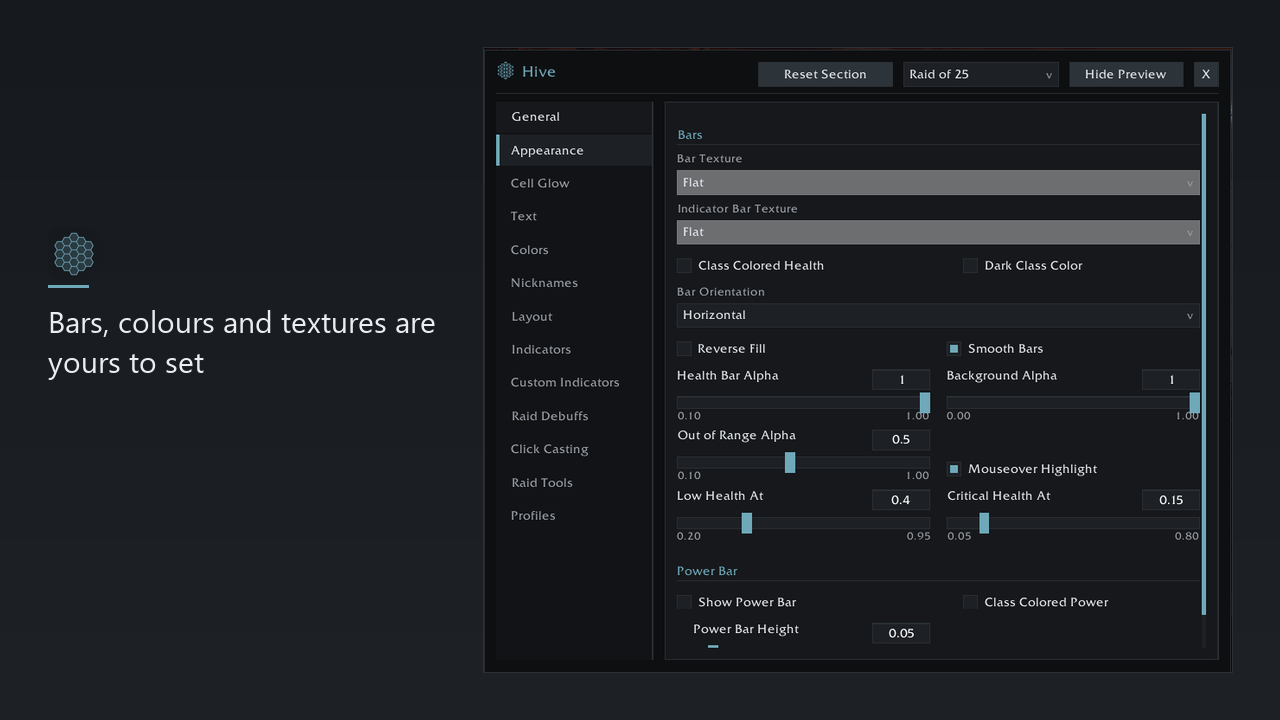Click the Hide Preview button
Screen dimensions: 1280x720
tap(1125, 74)
